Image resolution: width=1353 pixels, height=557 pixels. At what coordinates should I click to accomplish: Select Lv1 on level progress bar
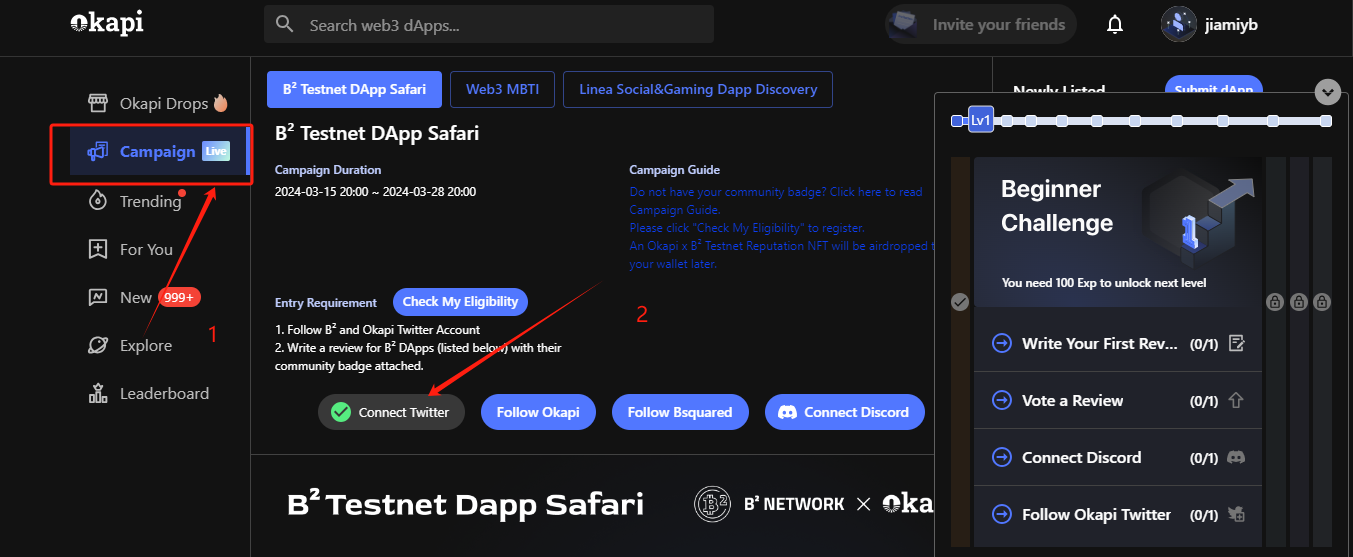pyautogui.click(x=981, y=121)
